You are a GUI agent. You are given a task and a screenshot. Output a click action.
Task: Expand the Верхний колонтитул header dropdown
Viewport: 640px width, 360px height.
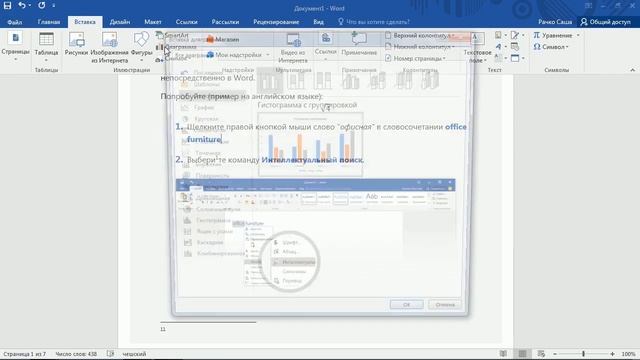[453, 36]
